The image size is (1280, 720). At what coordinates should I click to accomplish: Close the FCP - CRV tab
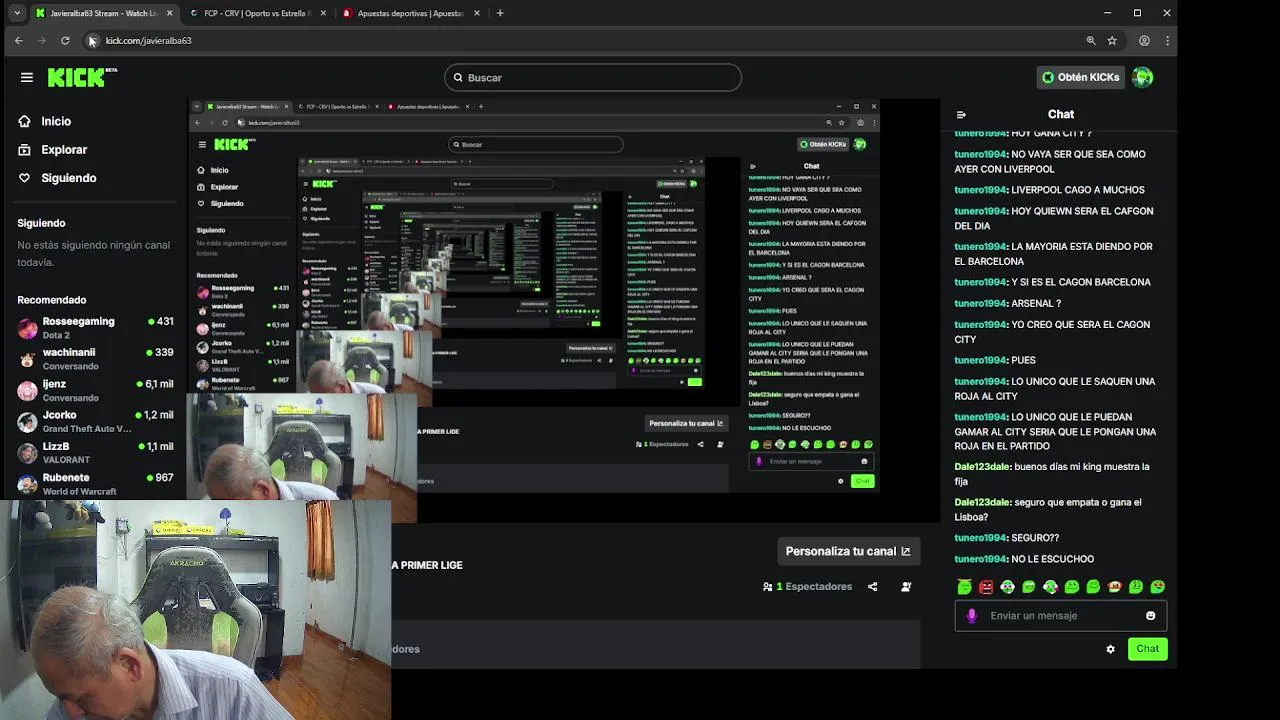322,13
